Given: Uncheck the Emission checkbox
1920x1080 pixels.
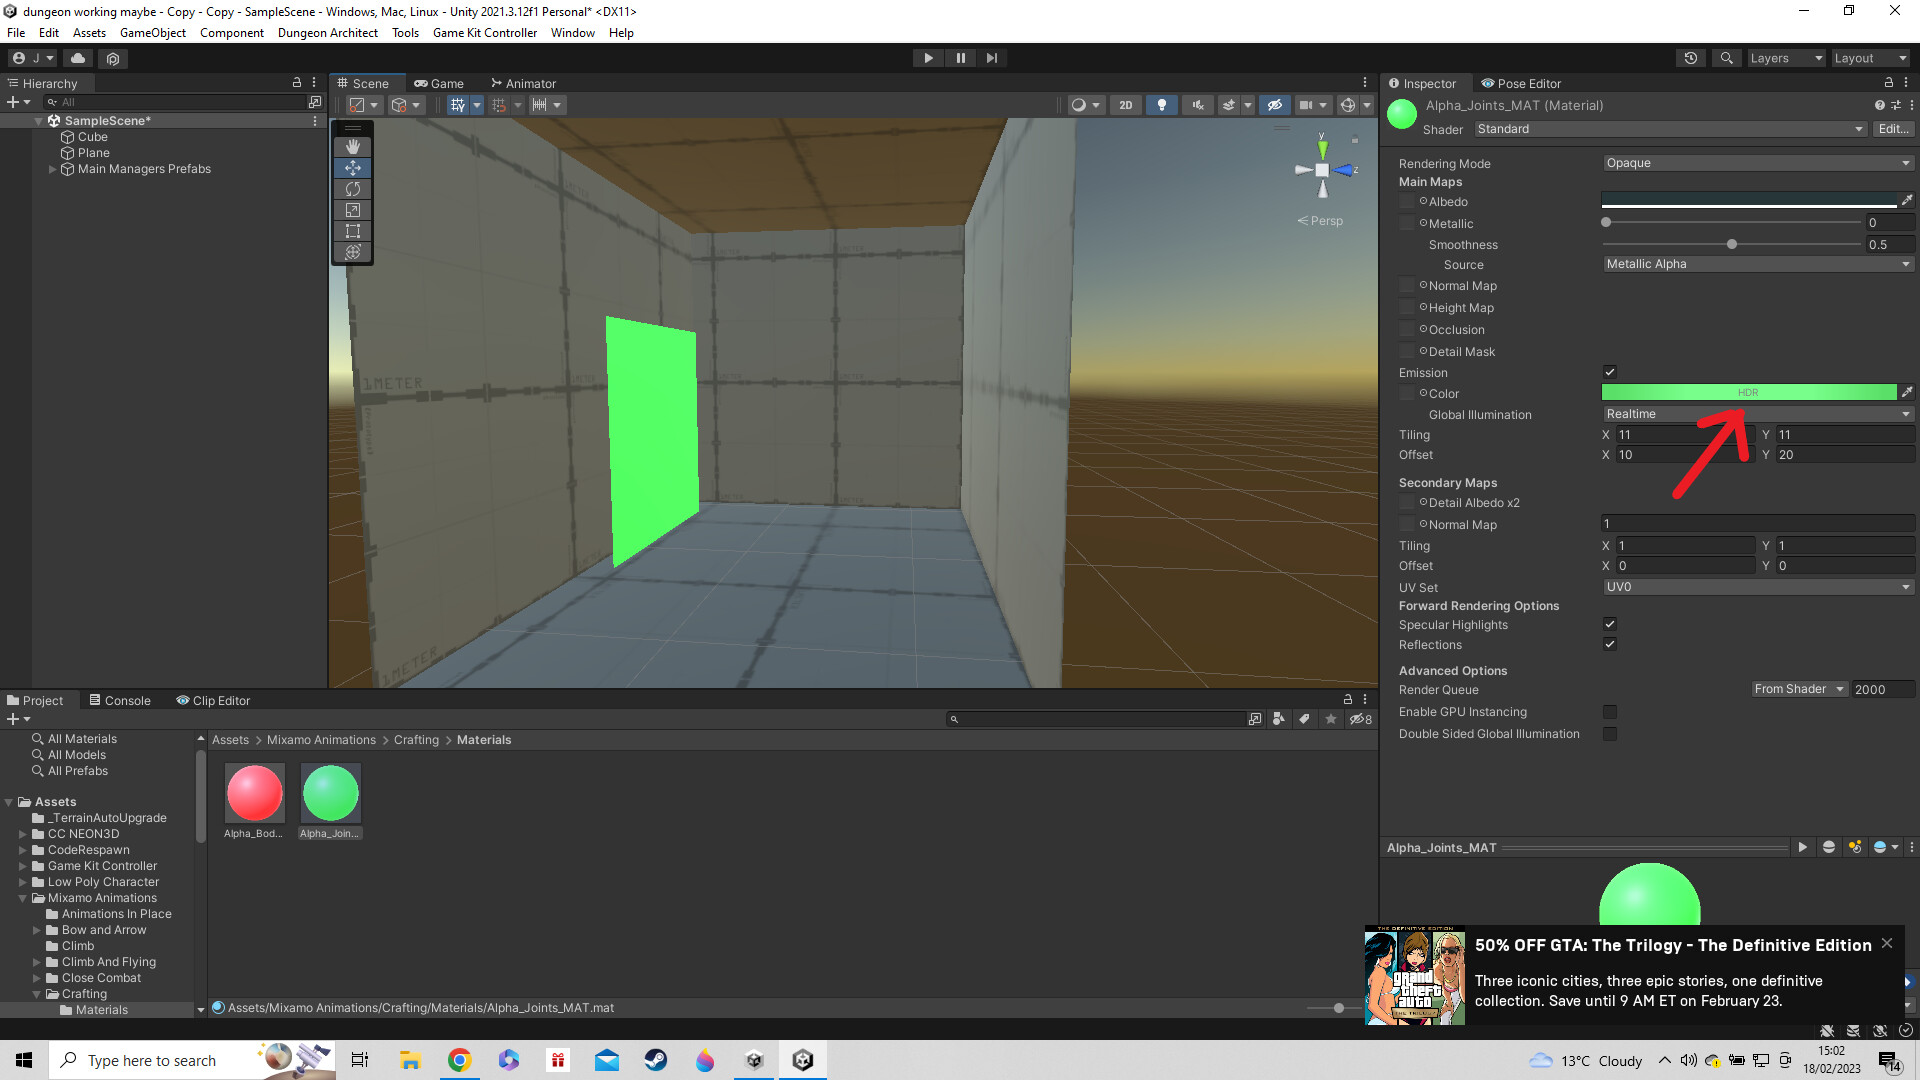Looking at the screenshot, I should [x=1610, y=371].
